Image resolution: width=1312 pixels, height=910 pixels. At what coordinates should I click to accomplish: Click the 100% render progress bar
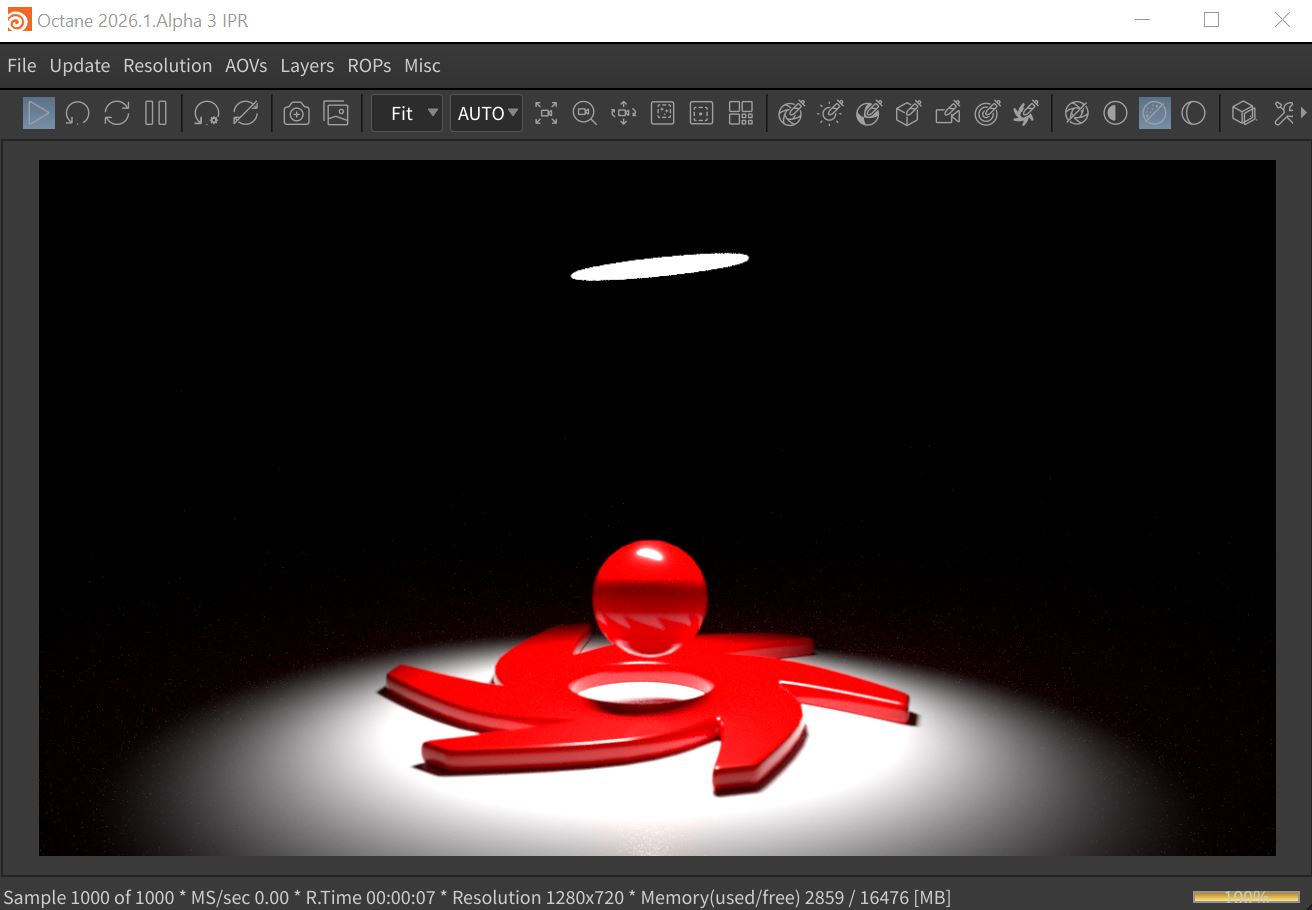click(1247, 896)
